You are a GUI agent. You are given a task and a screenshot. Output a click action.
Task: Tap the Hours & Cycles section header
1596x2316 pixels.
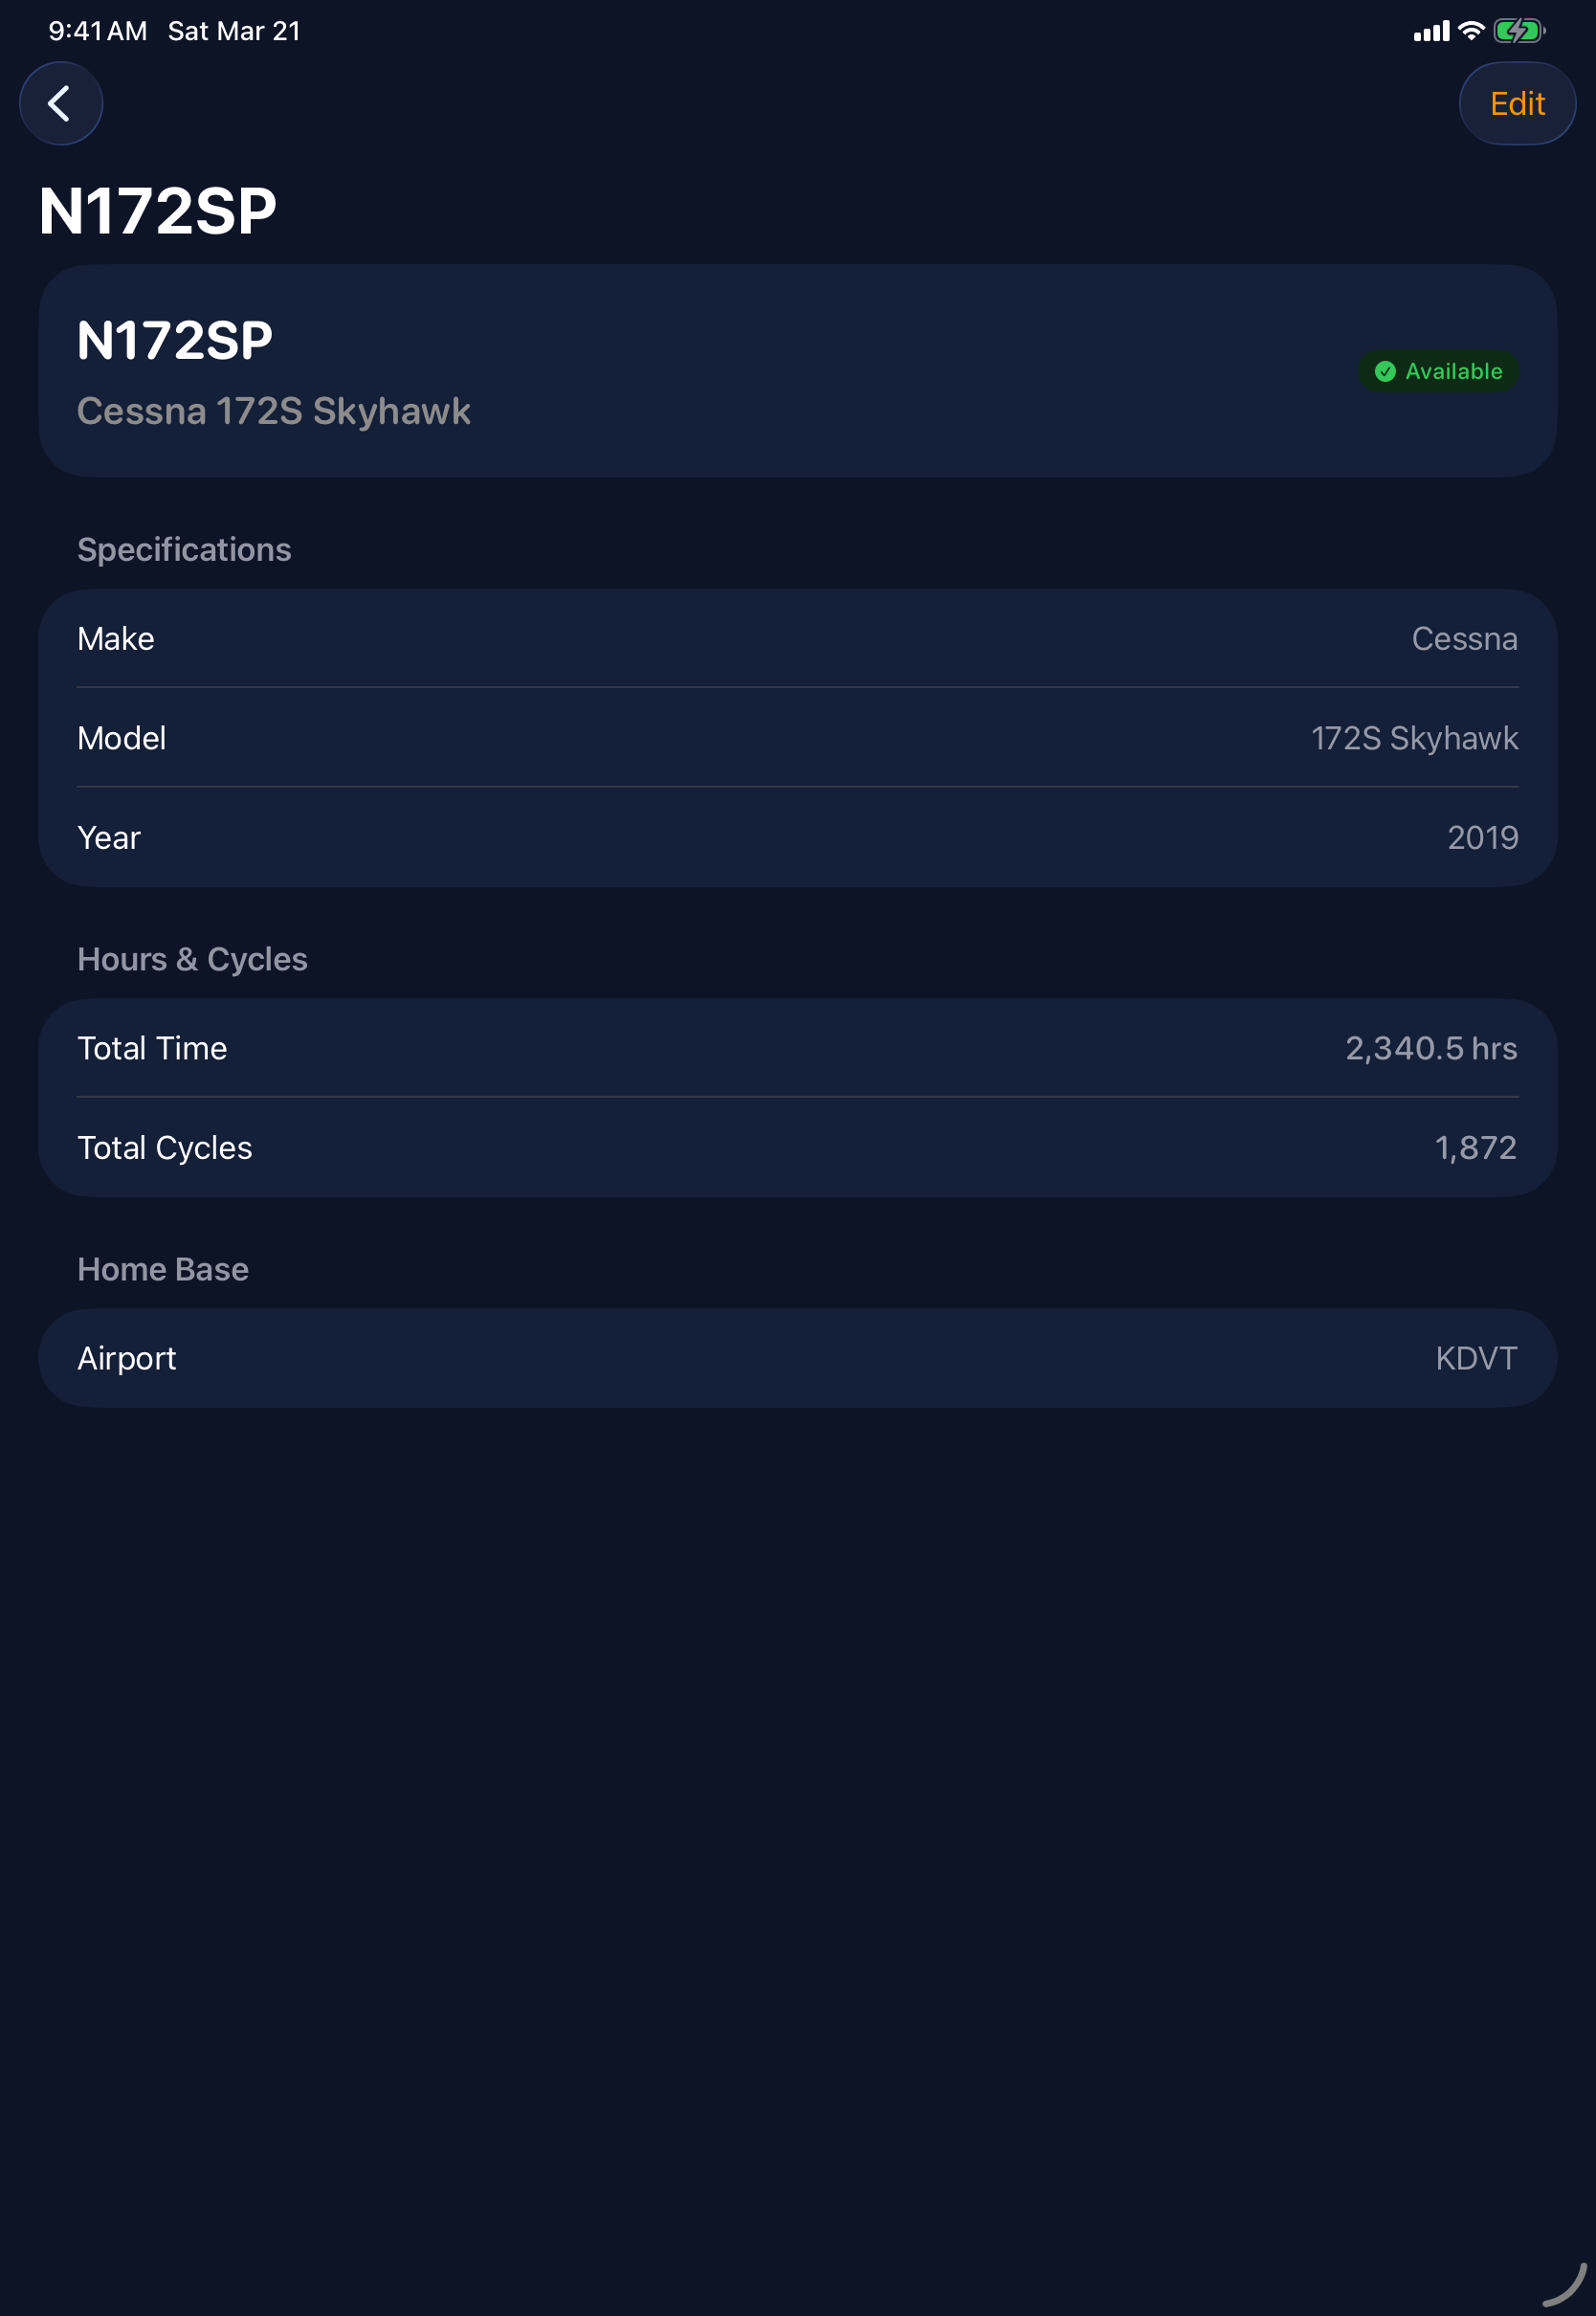coord(193,958)
